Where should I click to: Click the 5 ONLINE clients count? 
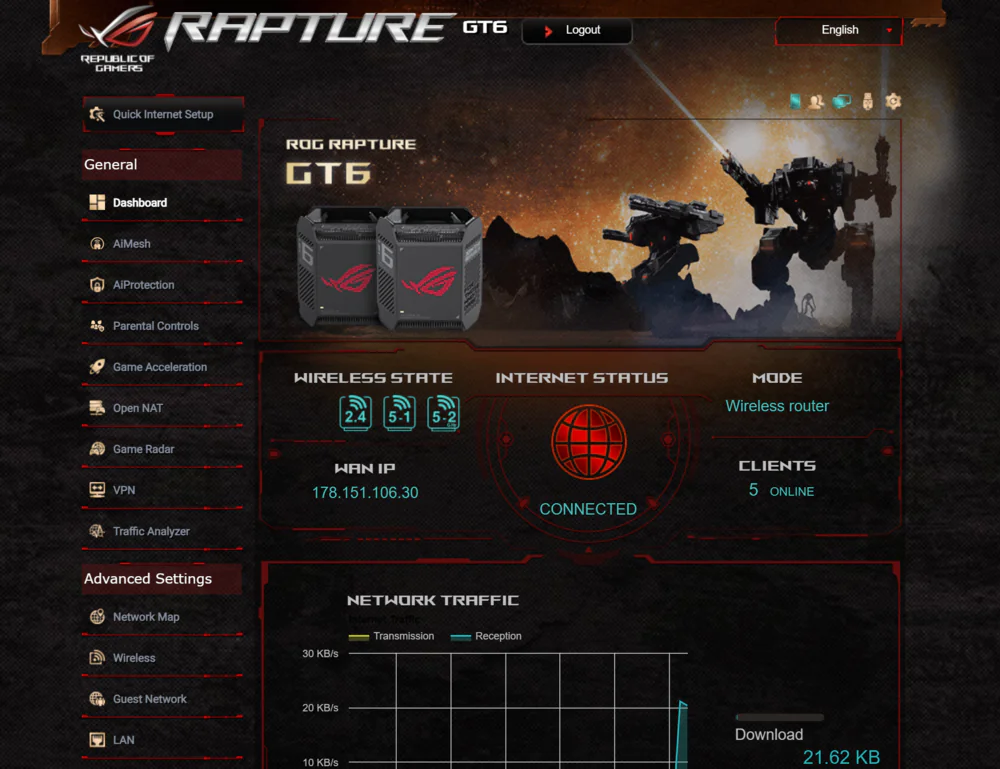click(x=781, y=490)
